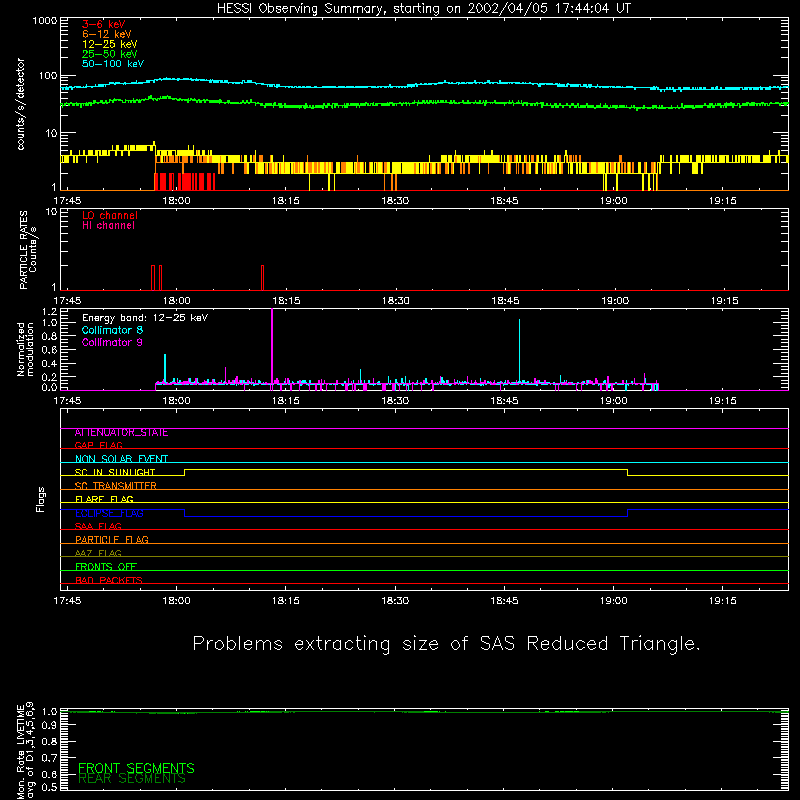The height and width of the screenshot is (800, 800).
Task: Click the ECLIPSE_FLAG label
Action: (109, 513)
